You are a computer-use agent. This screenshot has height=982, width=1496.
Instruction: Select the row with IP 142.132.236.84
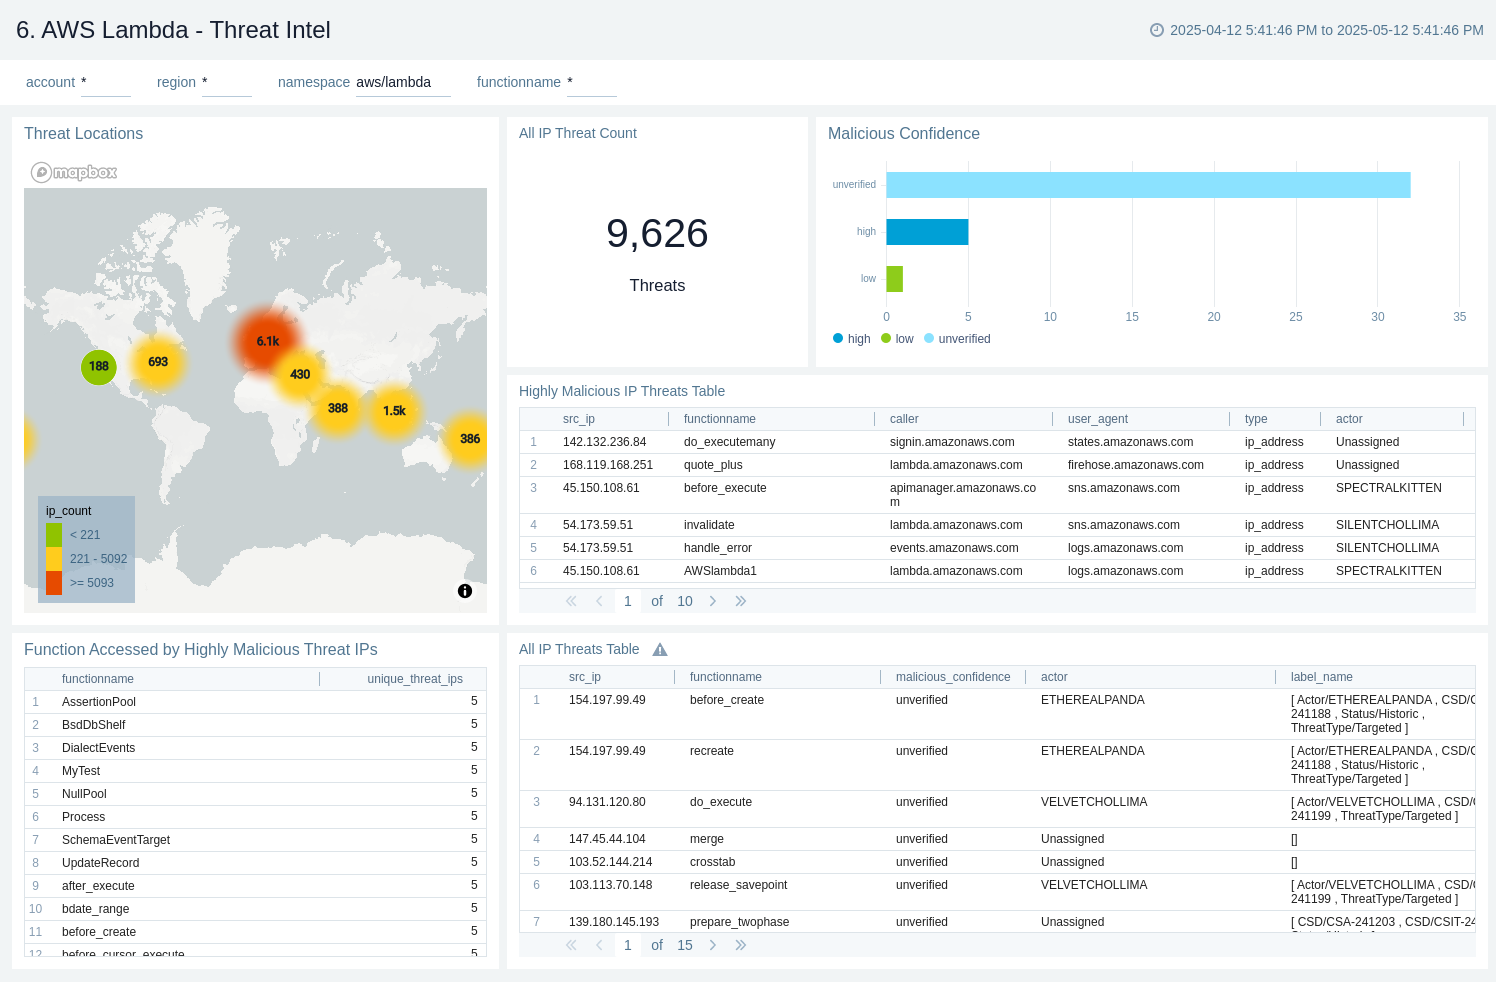(604, 442)
